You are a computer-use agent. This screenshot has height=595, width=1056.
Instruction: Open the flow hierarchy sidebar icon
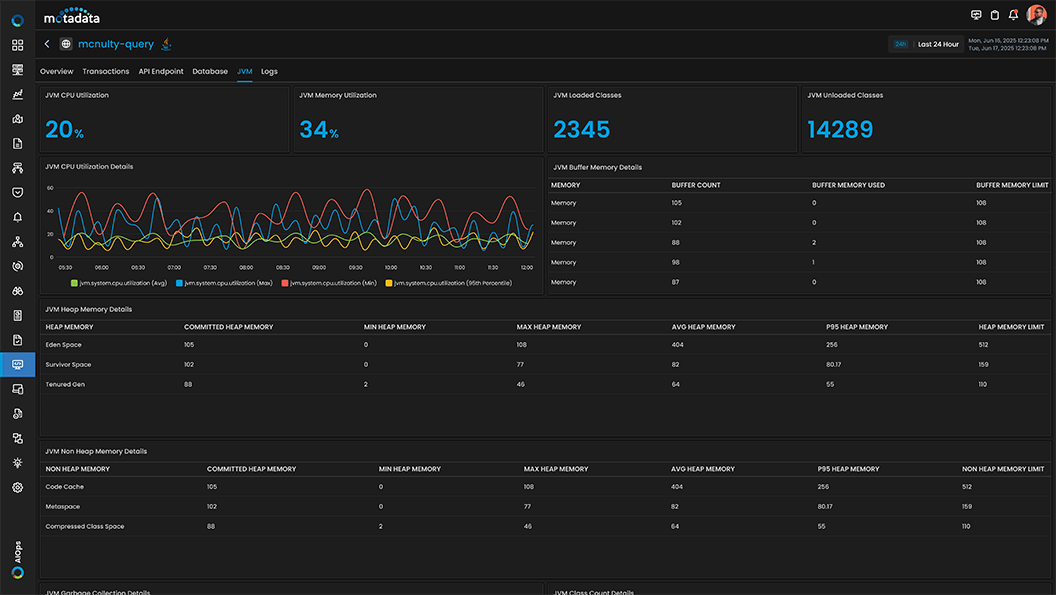click(18, 168)
